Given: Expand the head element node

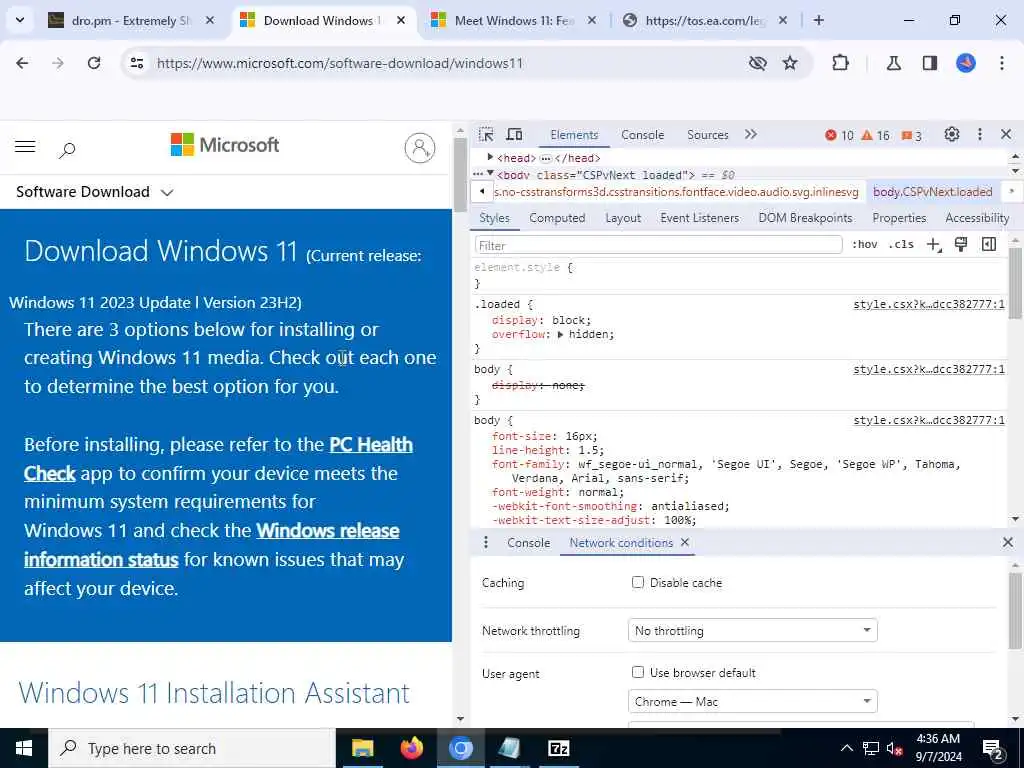Looking at the screenshot, I should pyautogui.click(x=490, y=157).
